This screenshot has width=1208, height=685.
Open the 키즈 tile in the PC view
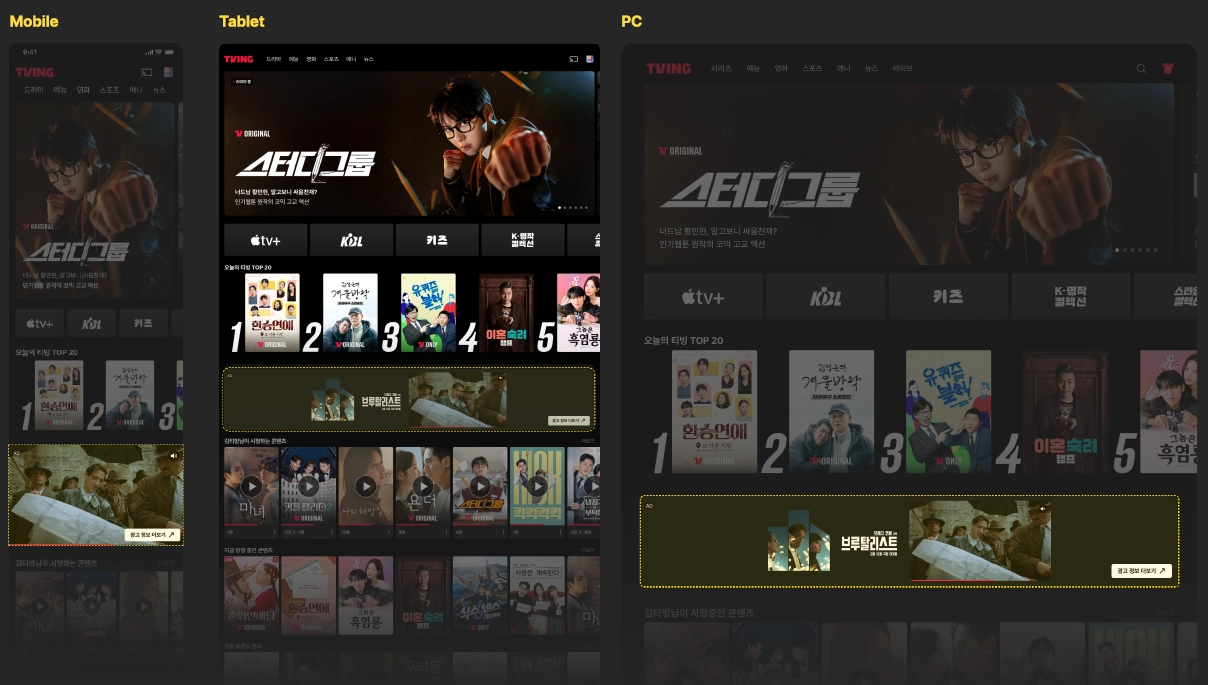(x=948, y=297)
